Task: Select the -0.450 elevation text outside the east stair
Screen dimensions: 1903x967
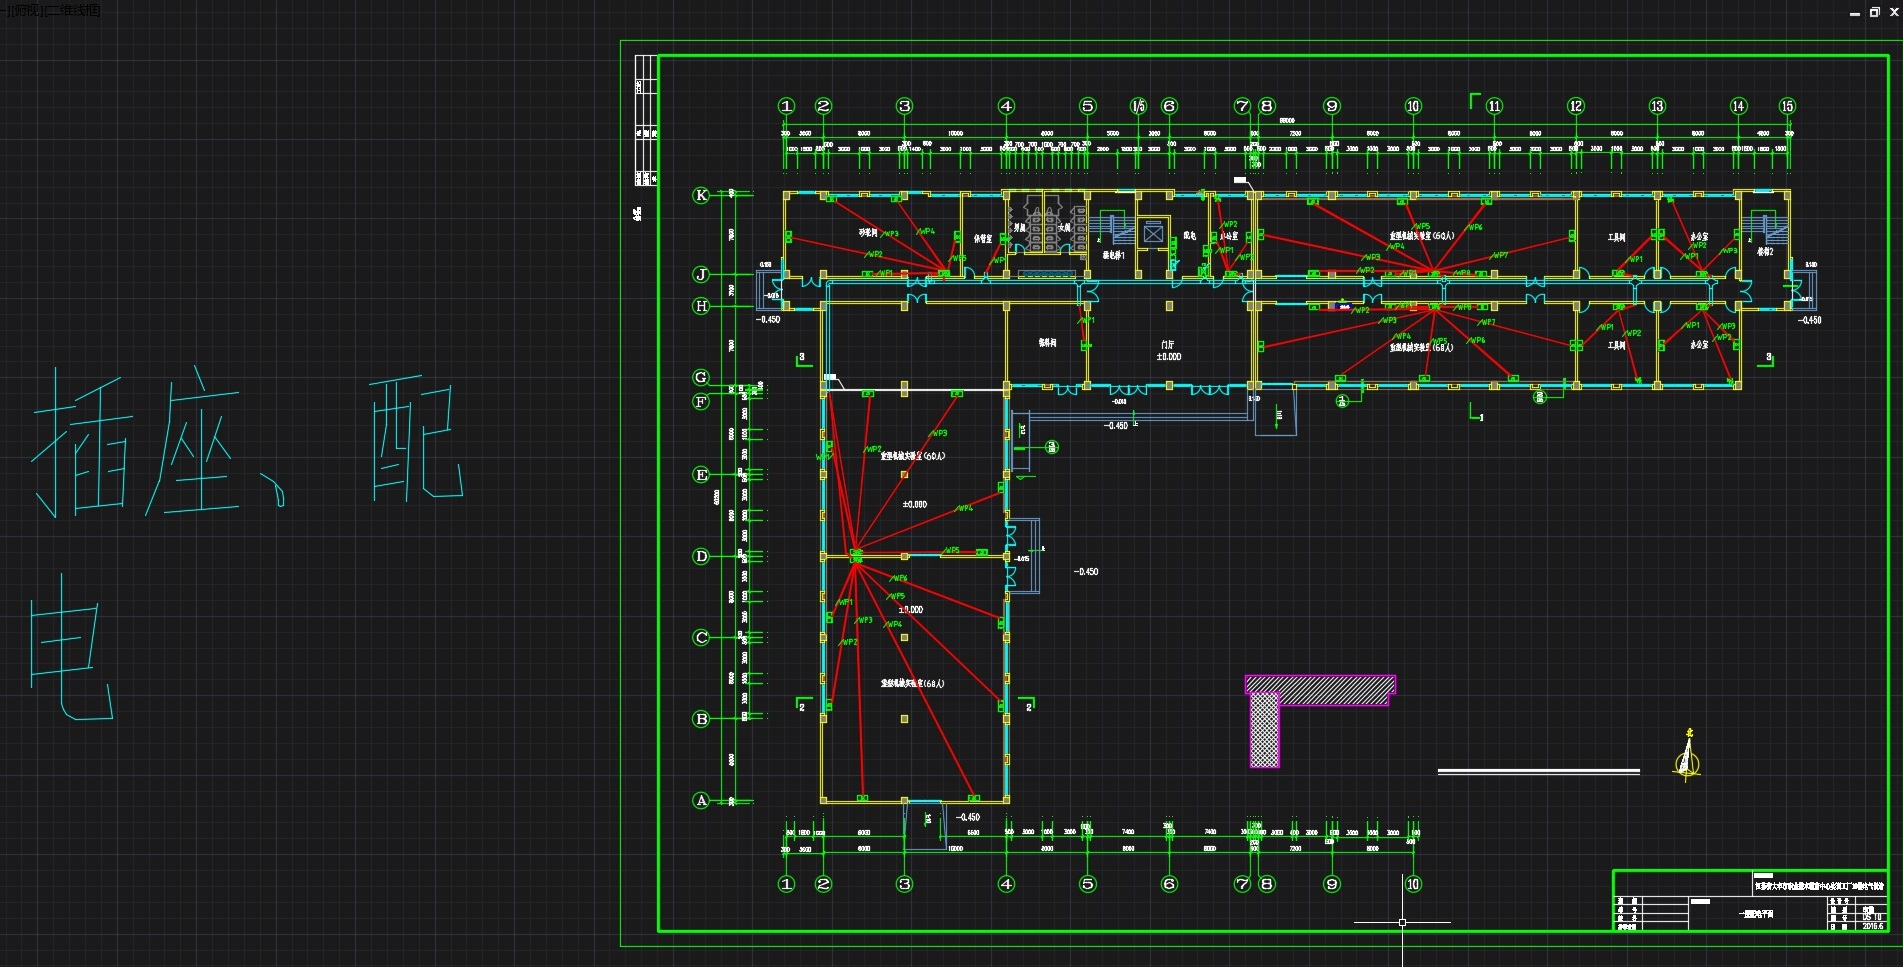Action: click(1809, 321)
